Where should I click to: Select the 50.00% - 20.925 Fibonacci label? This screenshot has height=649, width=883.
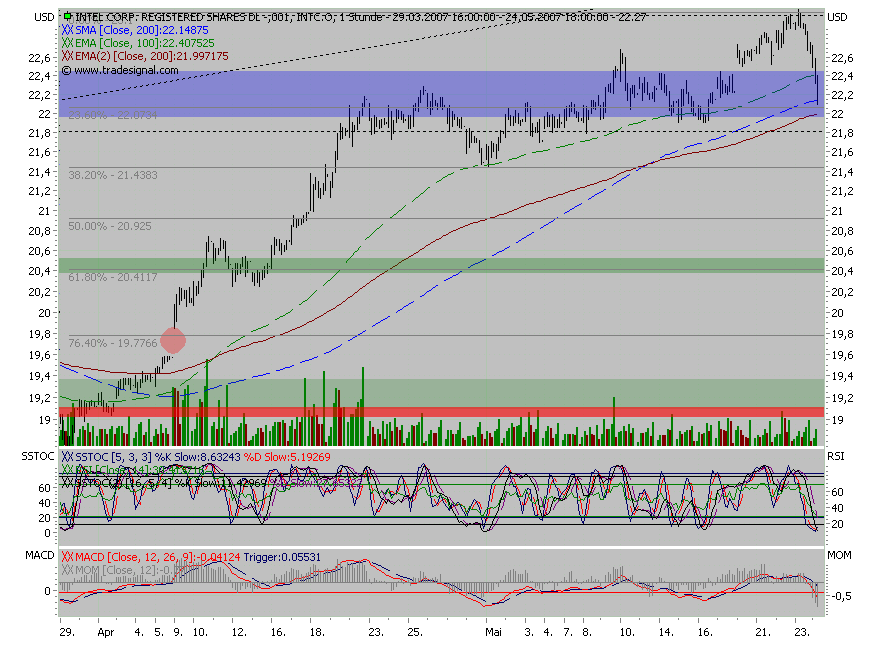coord(110,227)
